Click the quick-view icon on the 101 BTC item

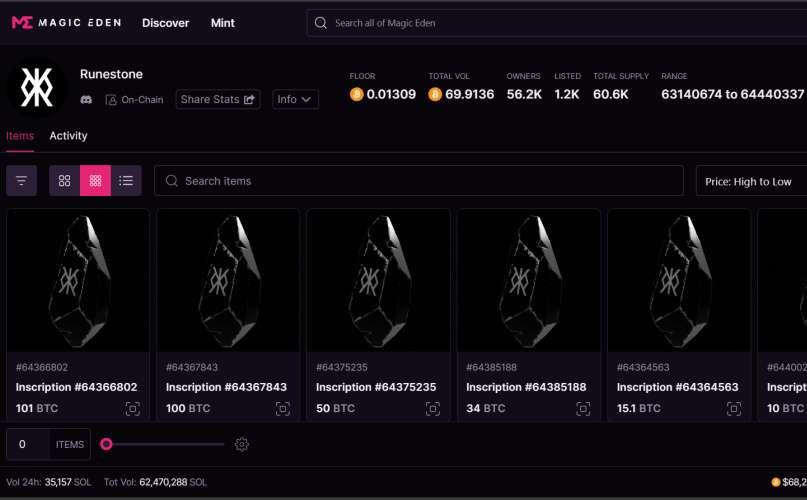pyautogui.click(x=132, y=409)
